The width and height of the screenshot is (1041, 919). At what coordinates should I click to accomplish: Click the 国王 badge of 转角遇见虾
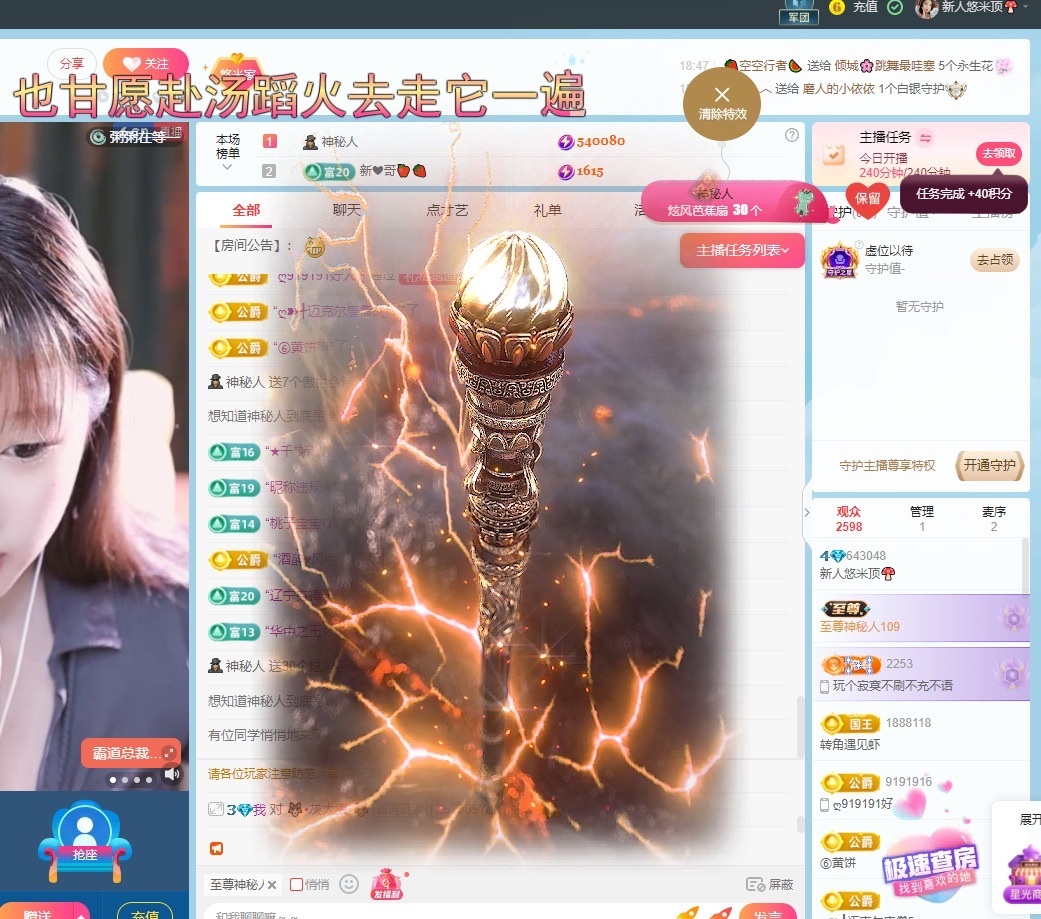point(850,723)
